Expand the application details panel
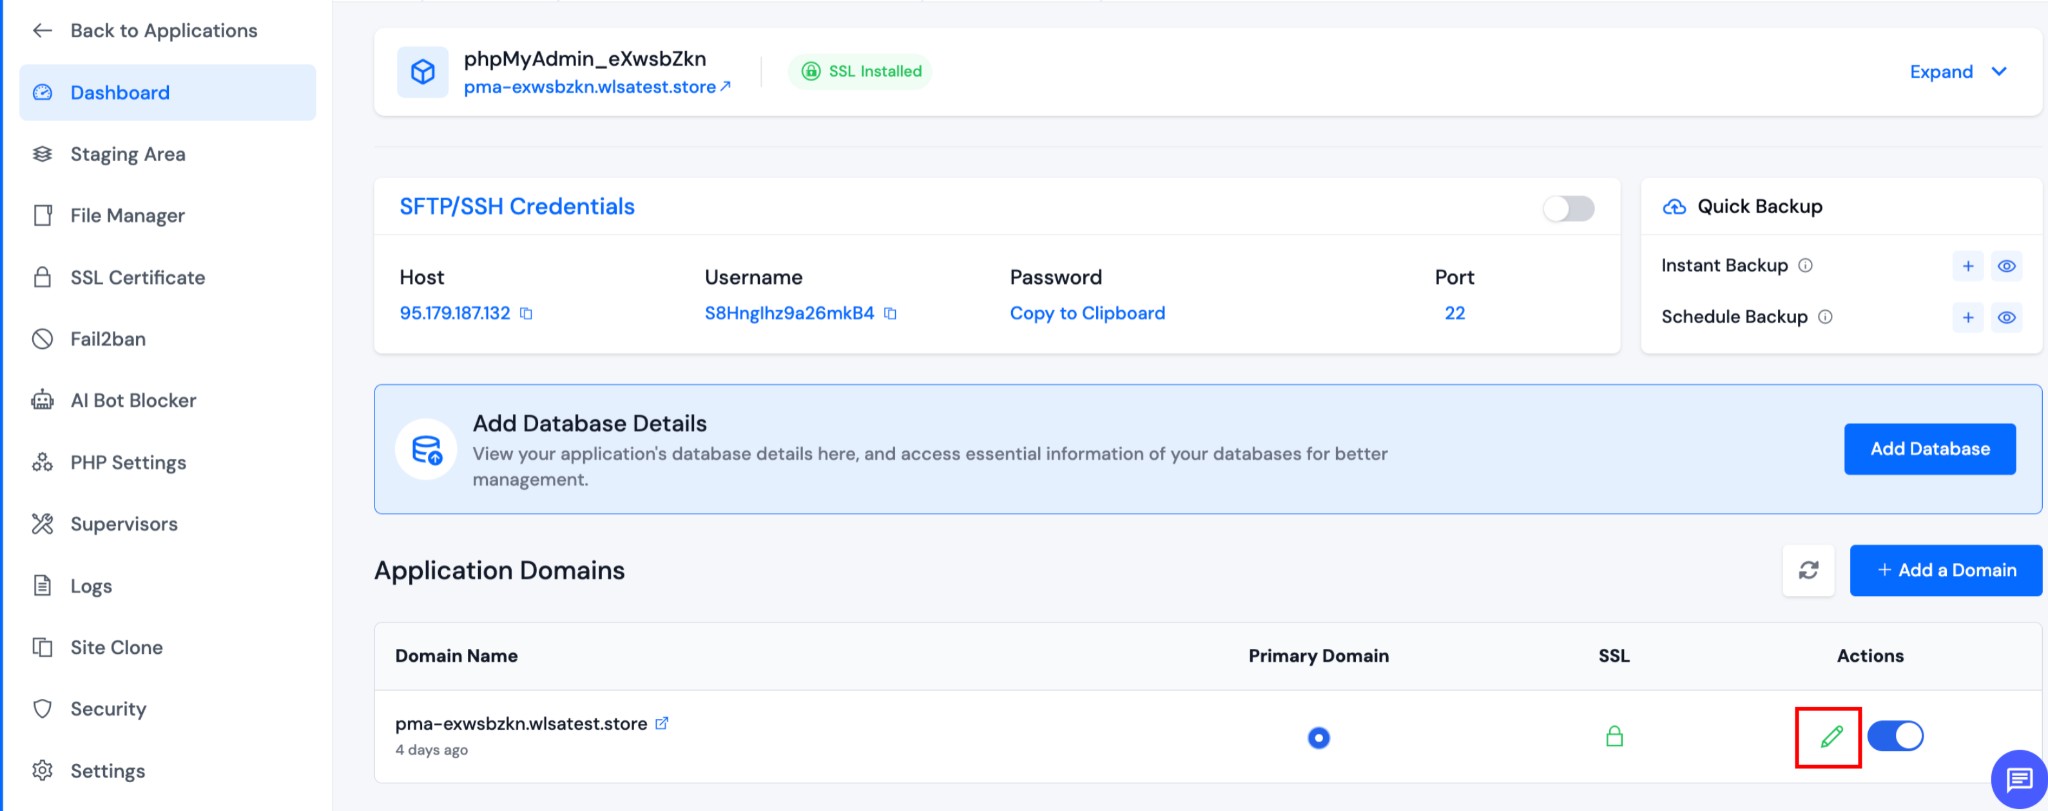Screen dimensions: 2048x811 [x=1957, y=72]
